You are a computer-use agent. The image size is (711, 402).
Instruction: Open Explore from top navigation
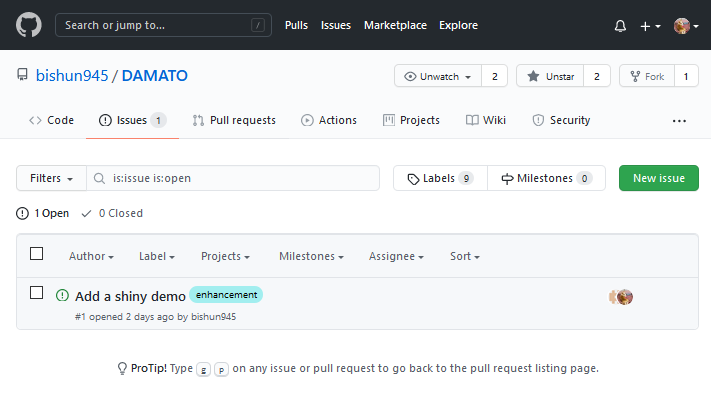pos(458,25)
